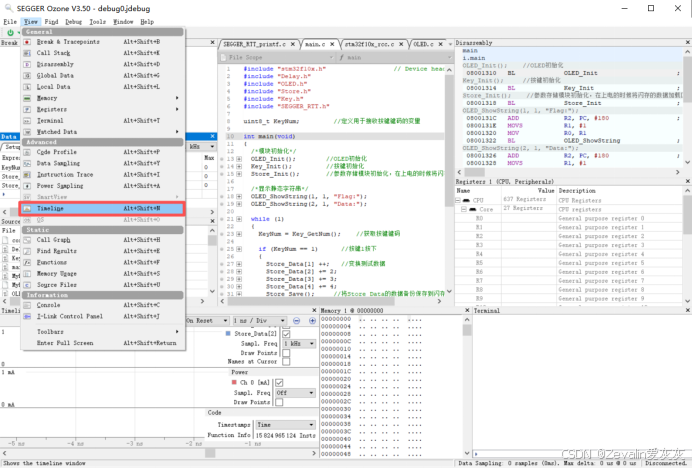
Task: Click the Global Data menu icon
Action: click(x=27, y=75)
